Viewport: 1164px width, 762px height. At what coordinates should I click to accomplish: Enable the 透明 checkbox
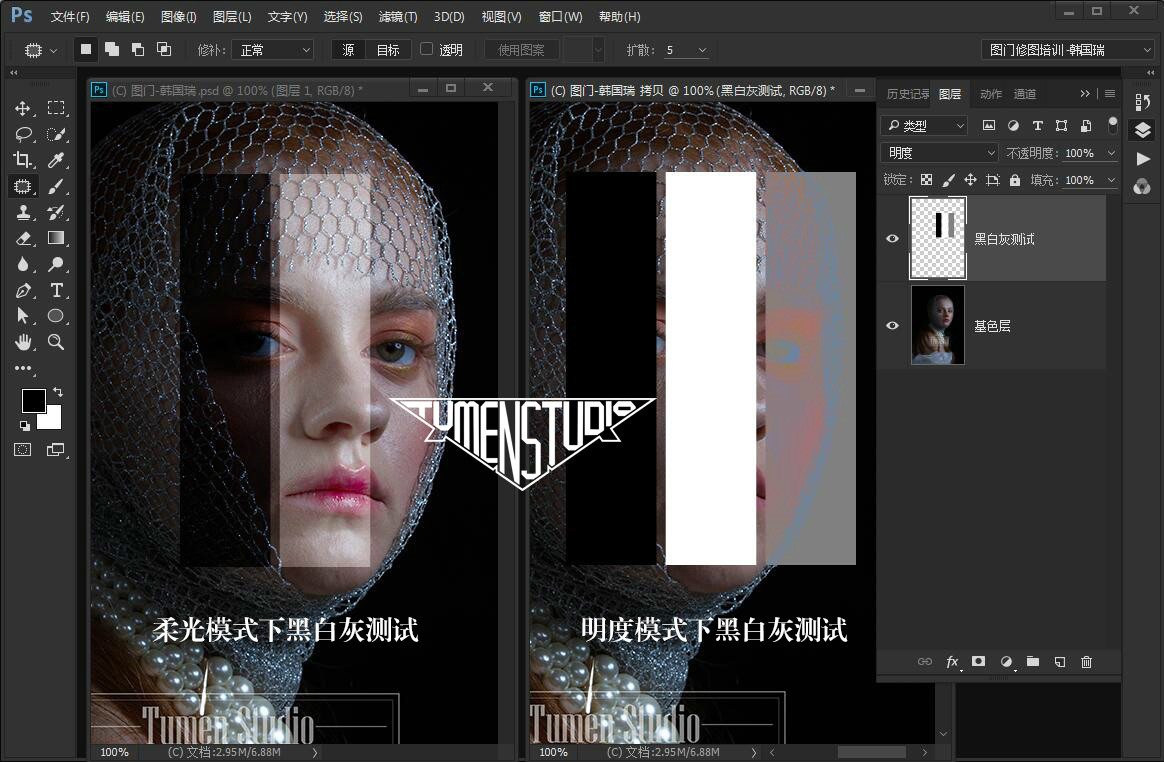click(x=426, y=49)
